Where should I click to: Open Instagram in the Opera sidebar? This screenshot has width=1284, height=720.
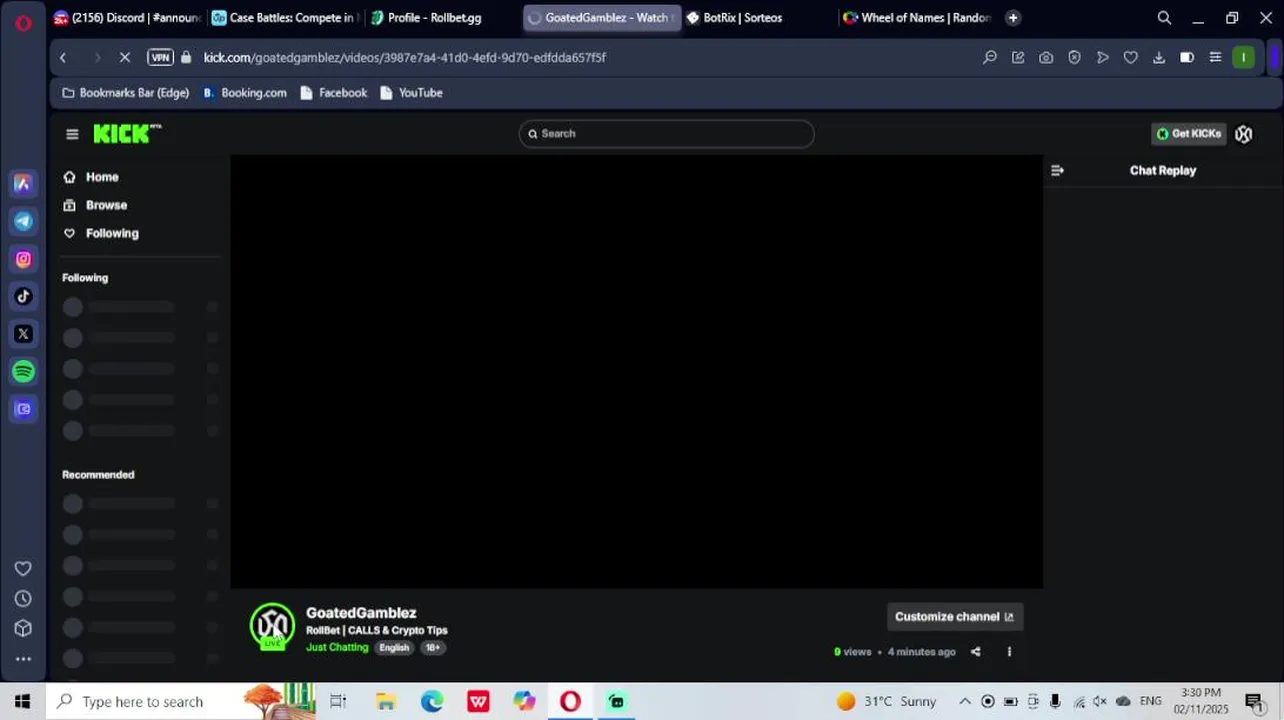[23, 259]
